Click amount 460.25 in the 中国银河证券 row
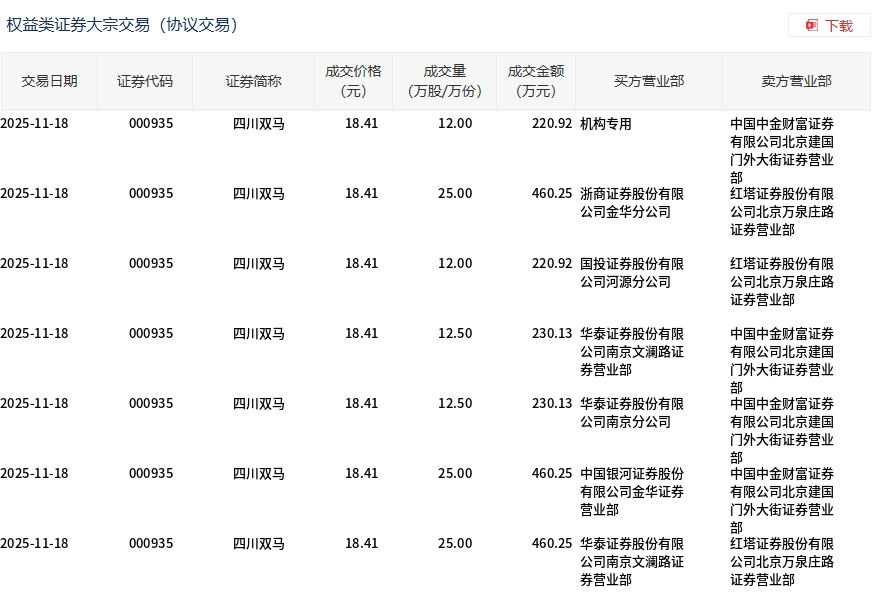The width and height of the screenshot is (872, 602). point(552,473)
